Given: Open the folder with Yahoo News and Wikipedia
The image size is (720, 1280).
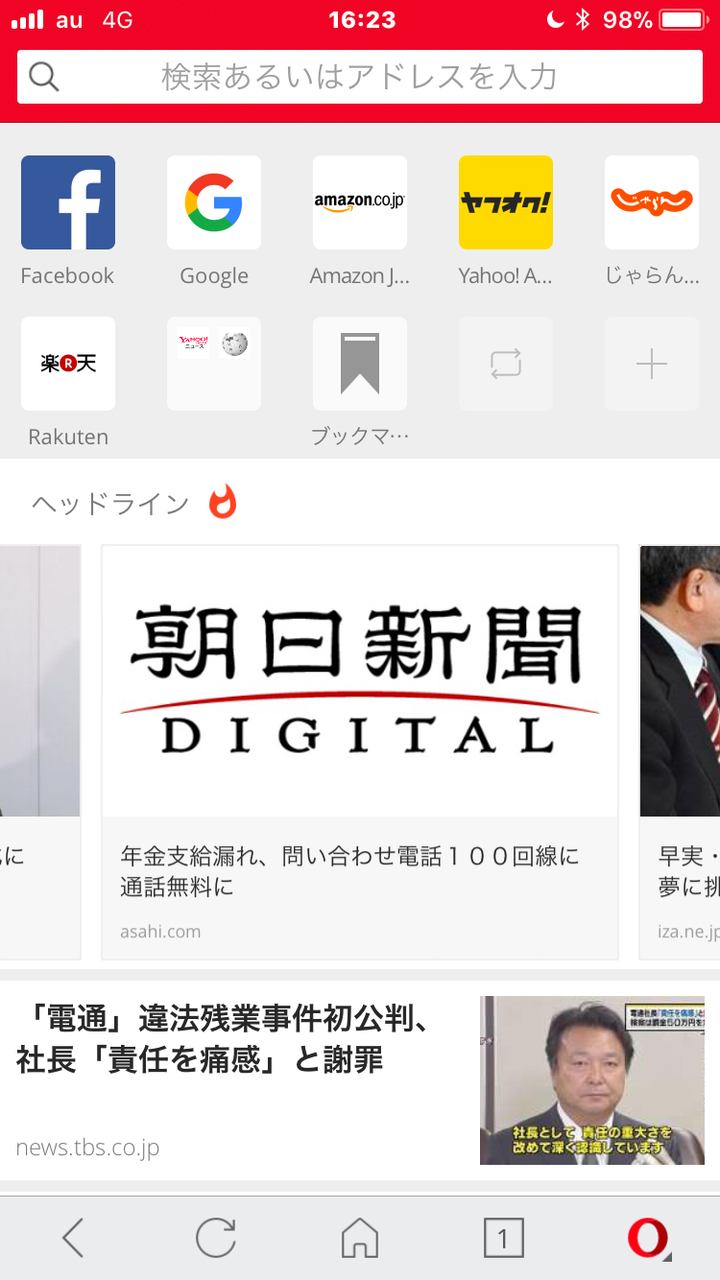Looking at the screenshot, I should click(x=214, y=364).
